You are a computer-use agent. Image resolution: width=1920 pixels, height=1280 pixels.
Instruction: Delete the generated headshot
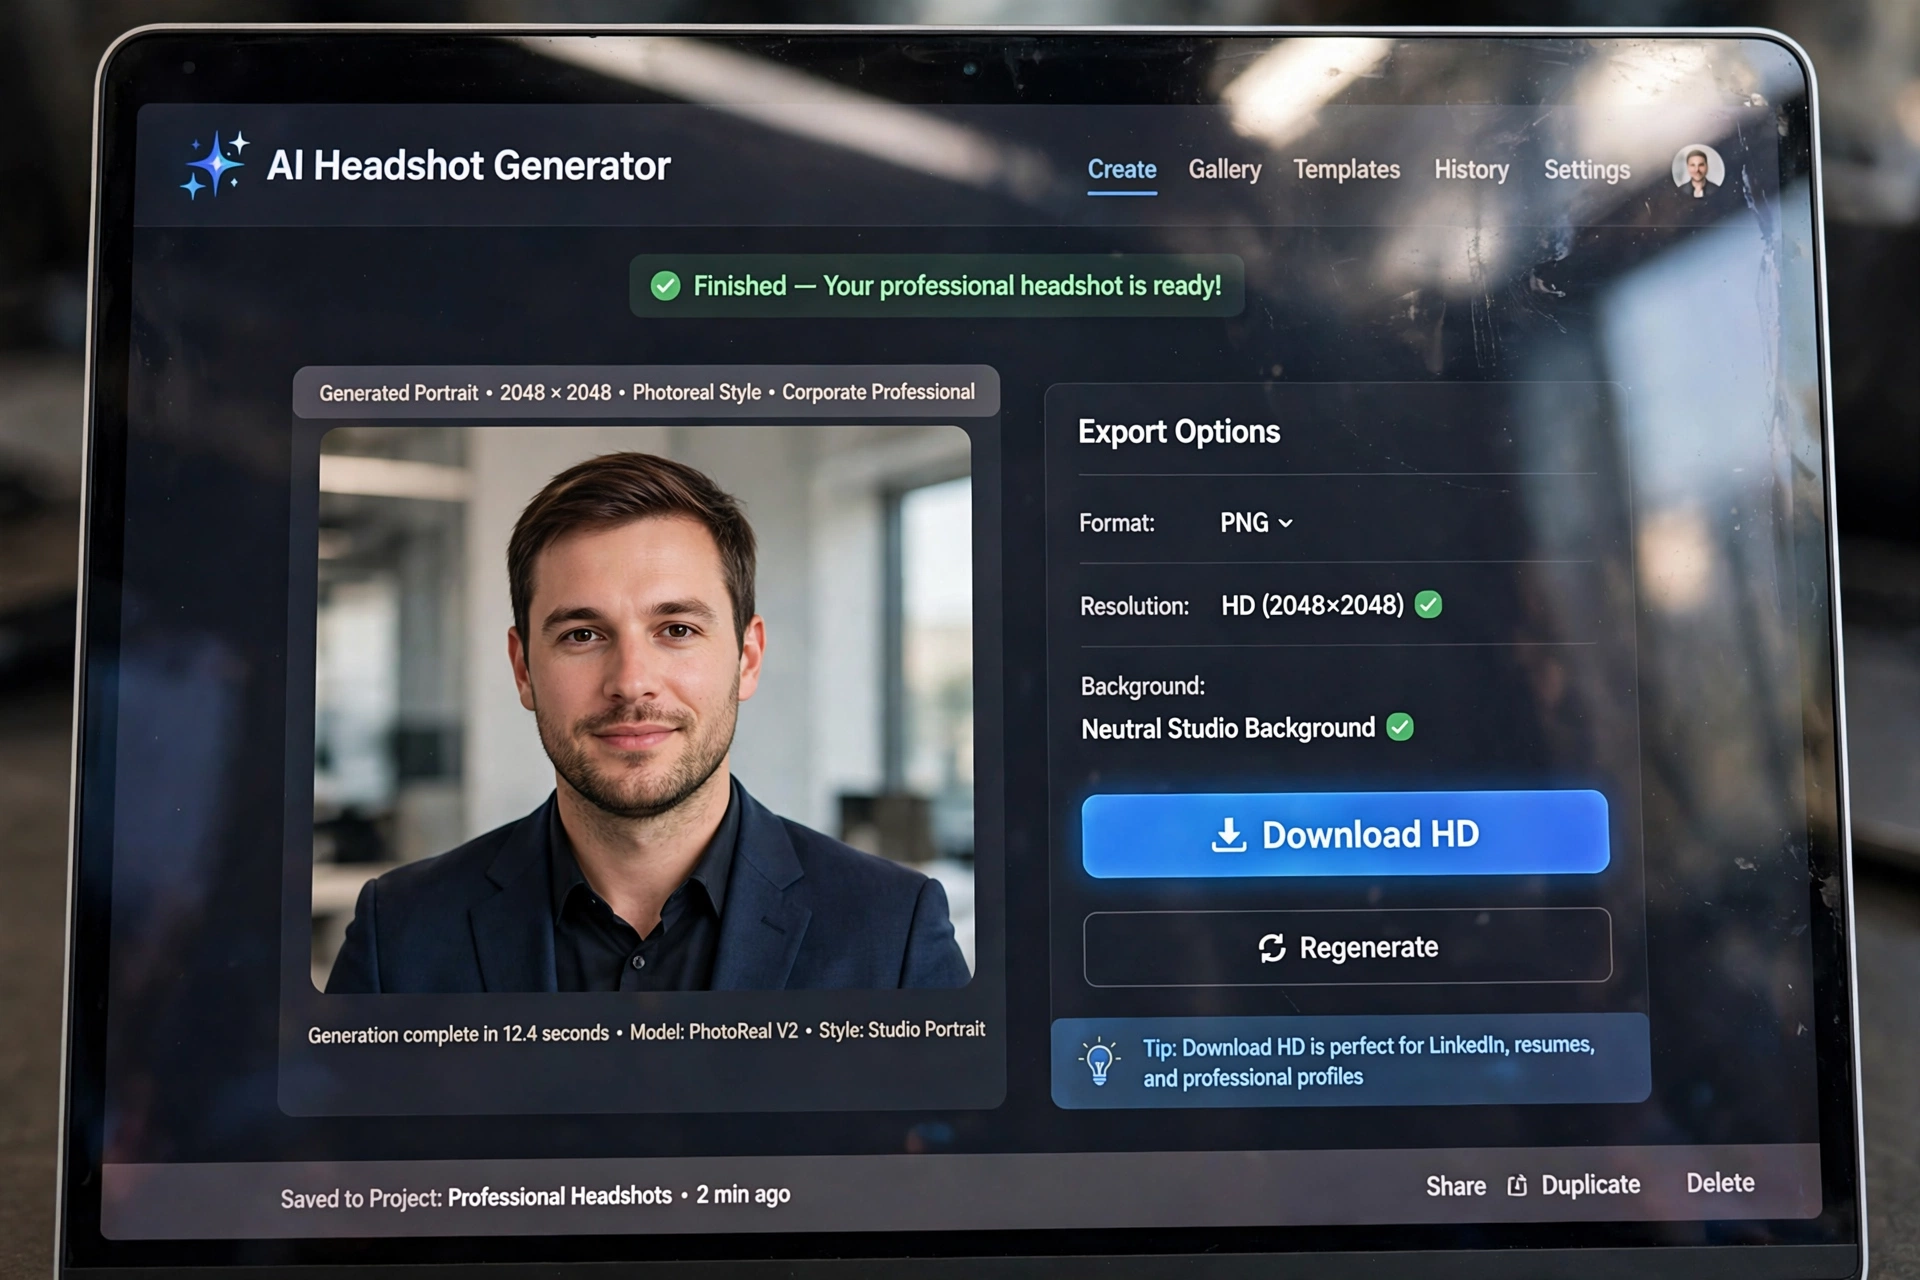pyautogui.click(x=1720, y=1183)
